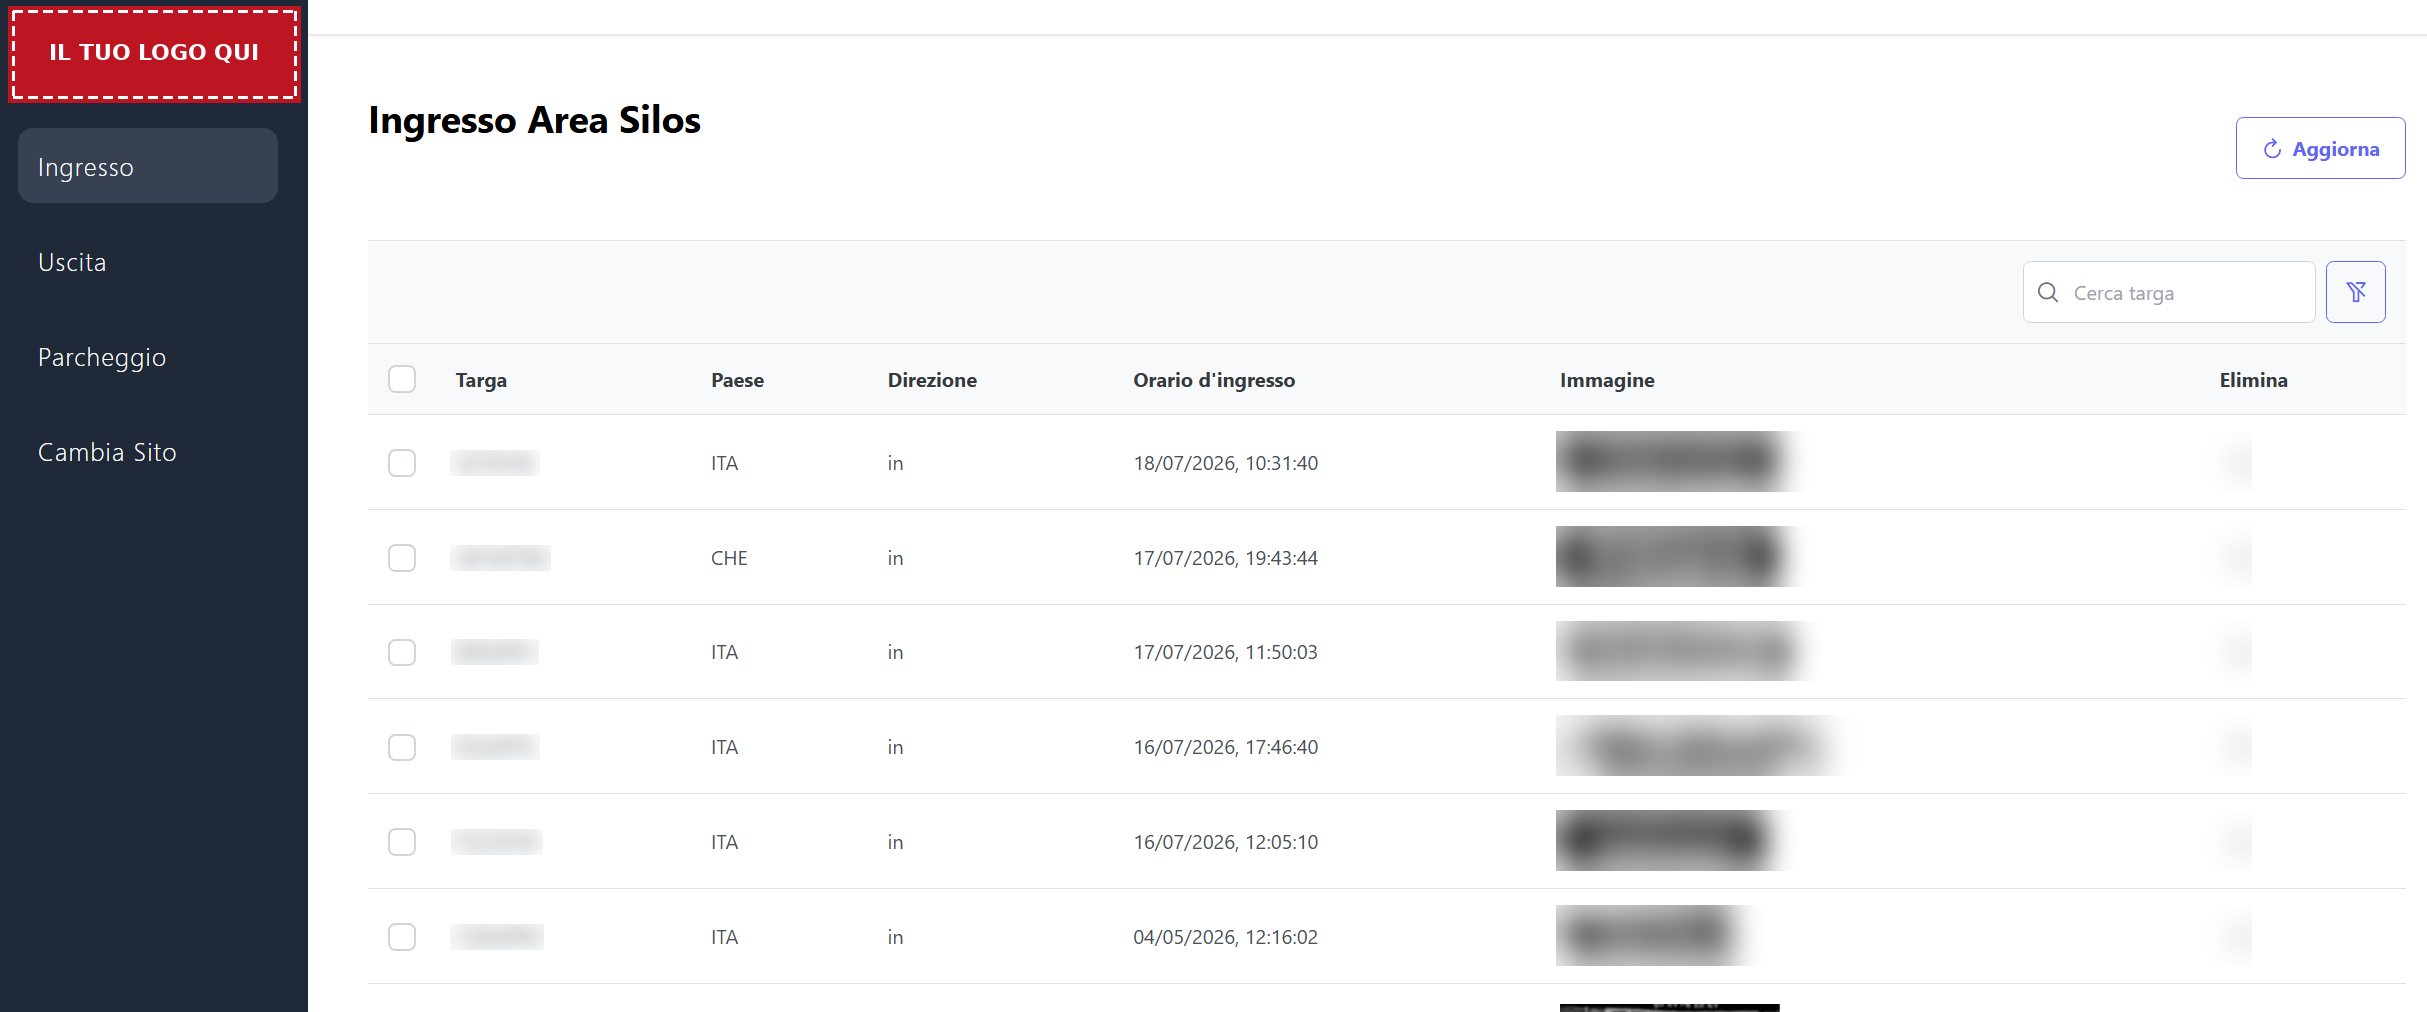Click the Direzione column header
This screenshot has width=2427, height=1012.
(932, 380)
